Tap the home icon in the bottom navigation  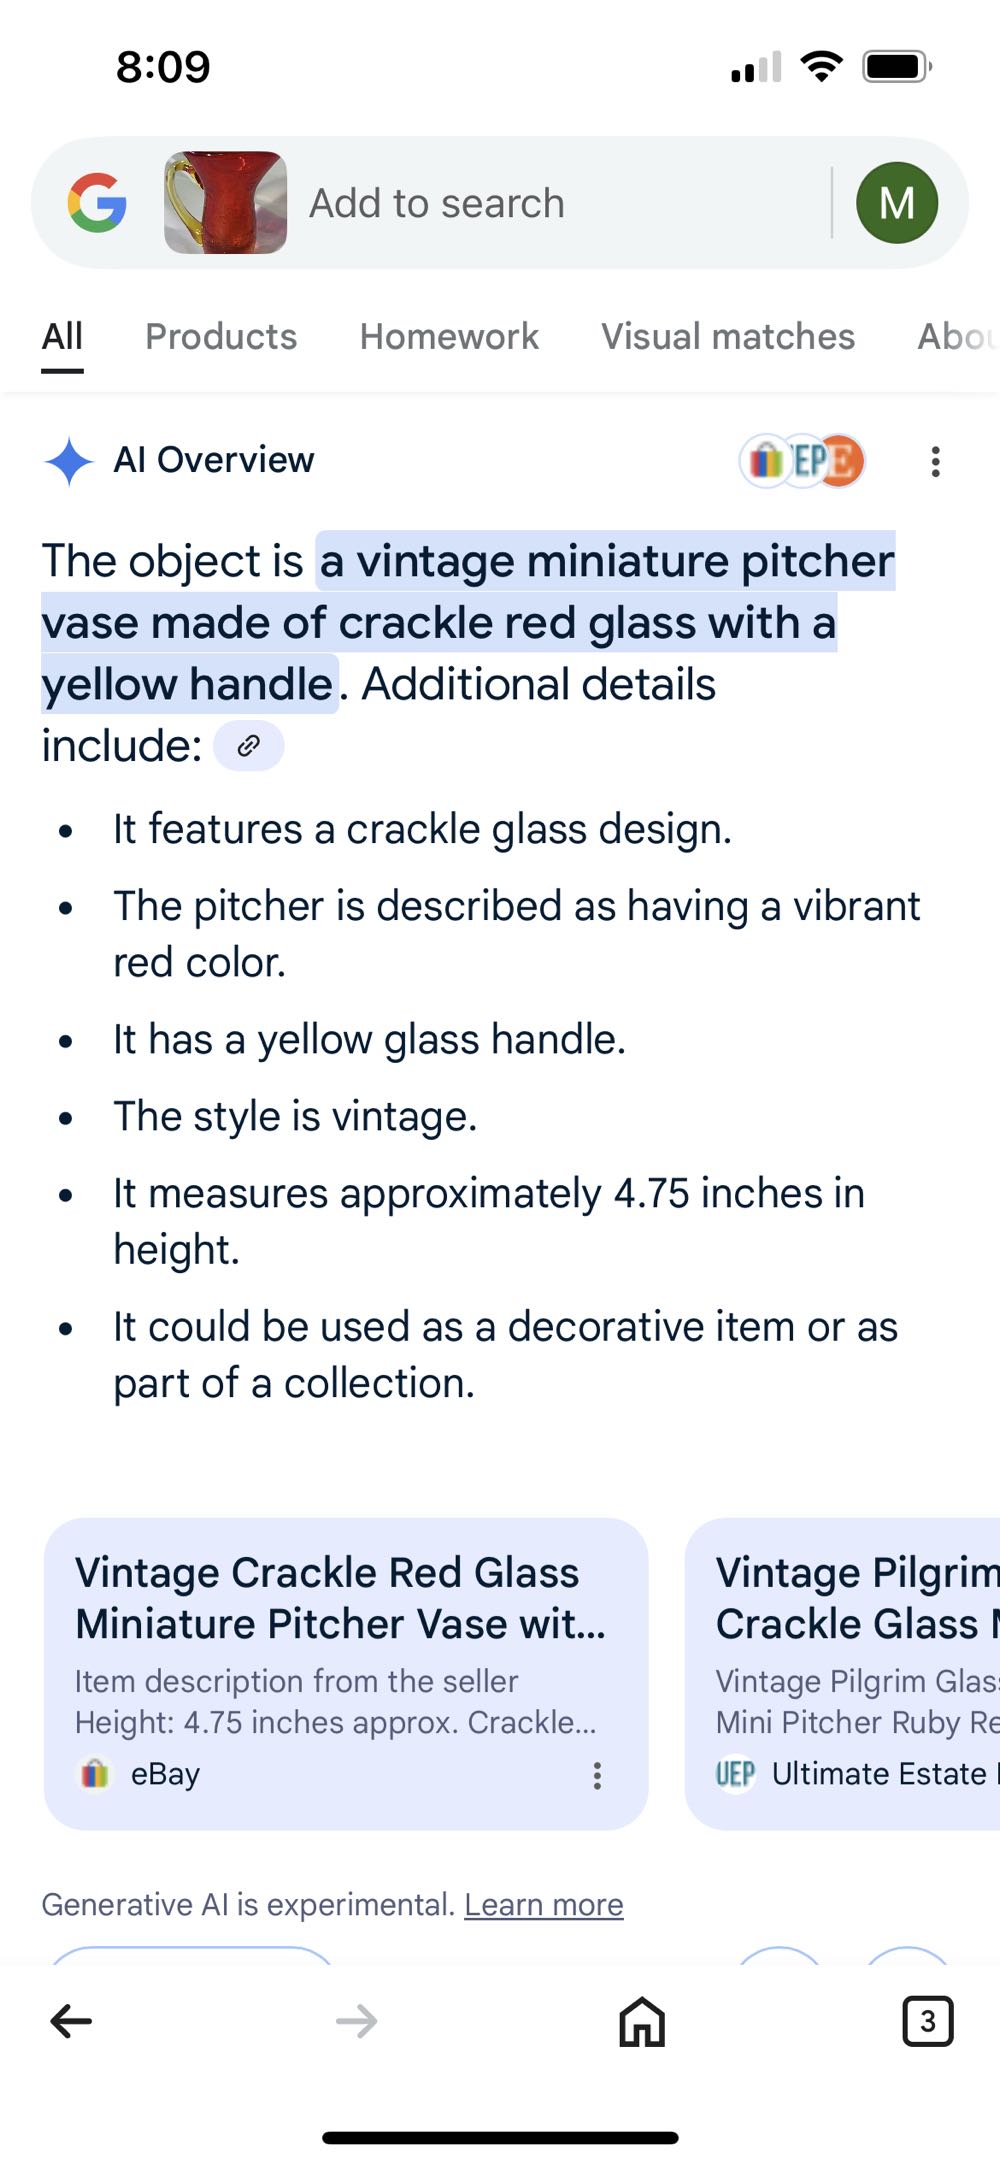(x=640, y=2022)
